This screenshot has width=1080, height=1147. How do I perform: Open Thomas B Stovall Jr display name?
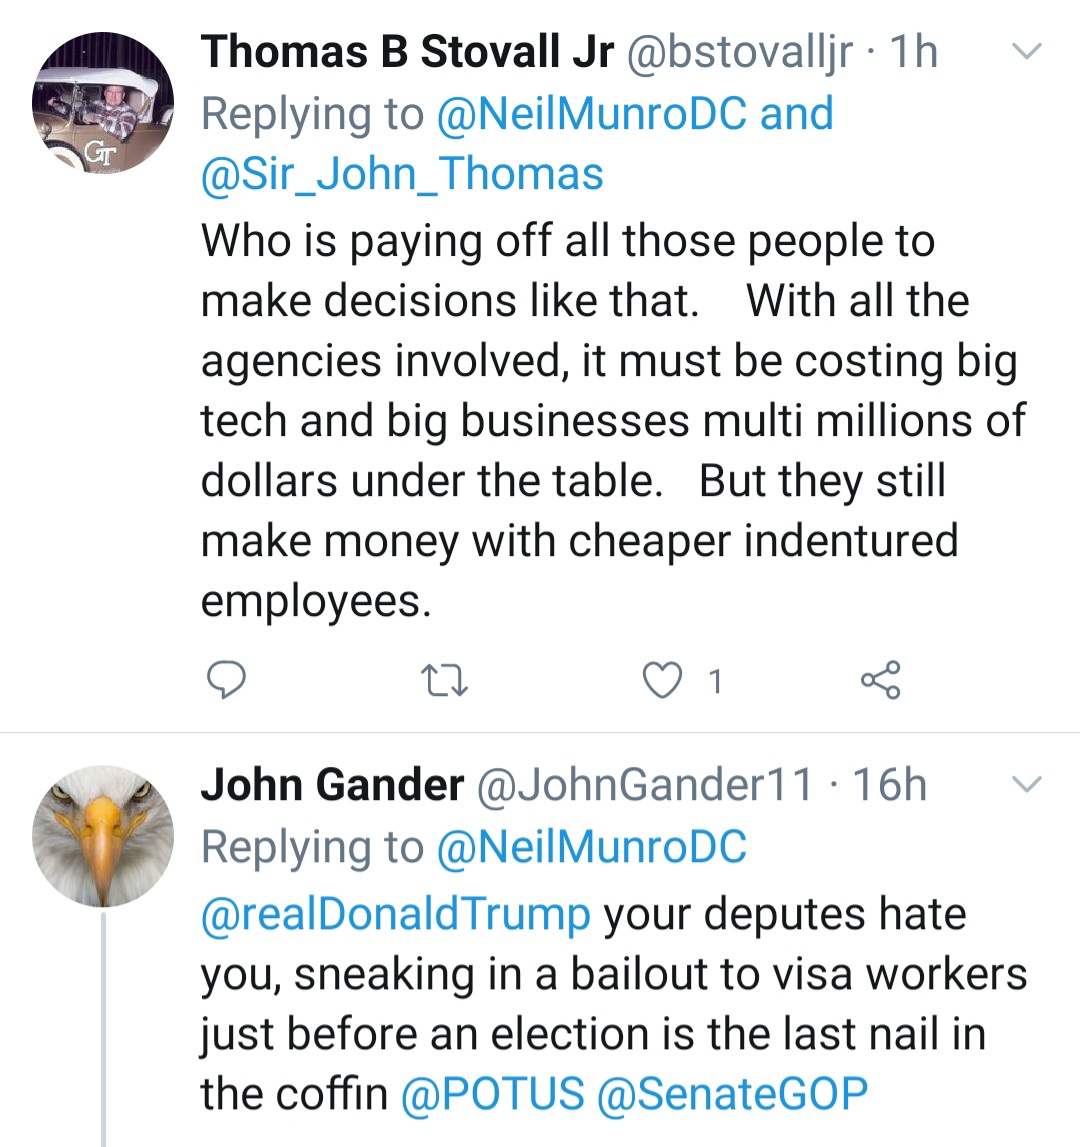coord(407,52)
